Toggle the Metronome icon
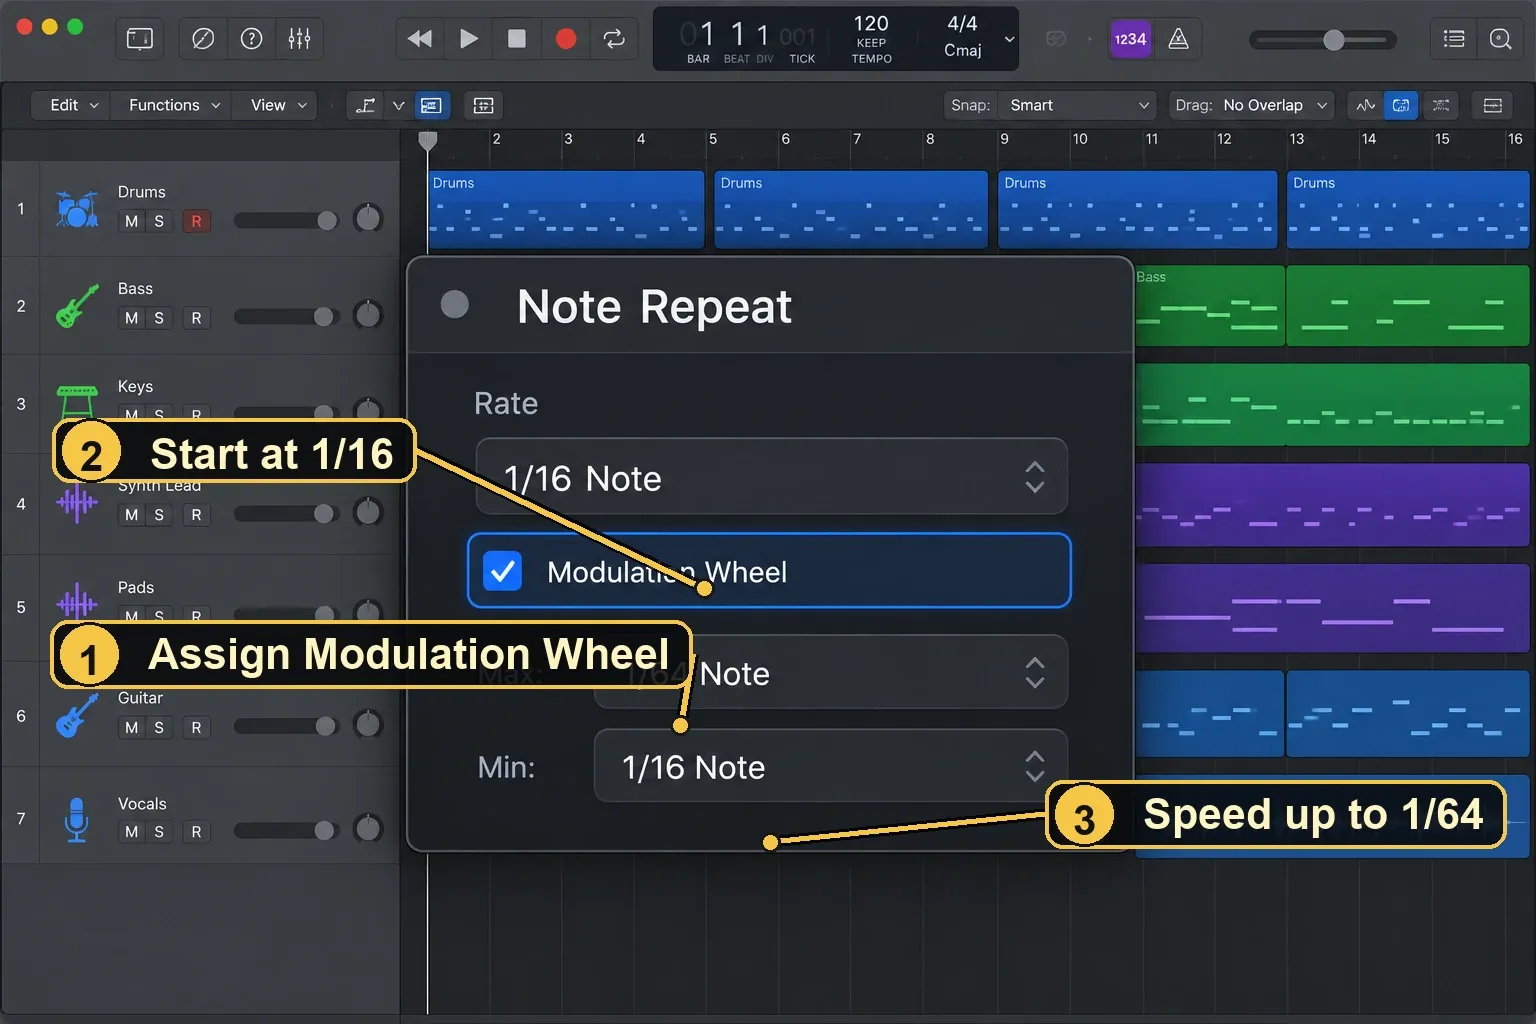Viewport: 1536px width, 1024px height. [x=1178, y=39]
